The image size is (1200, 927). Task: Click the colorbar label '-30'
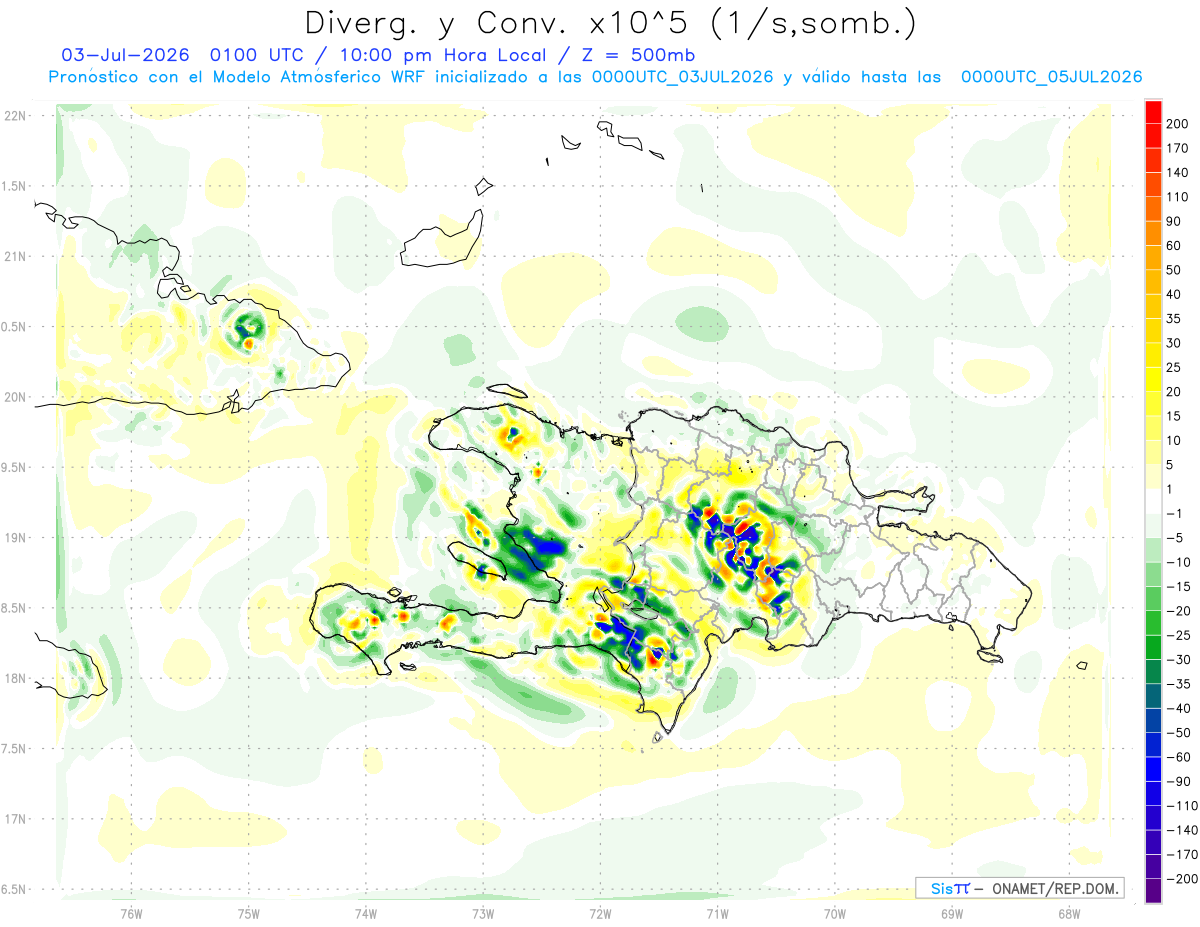click(x=1177, y=659)
